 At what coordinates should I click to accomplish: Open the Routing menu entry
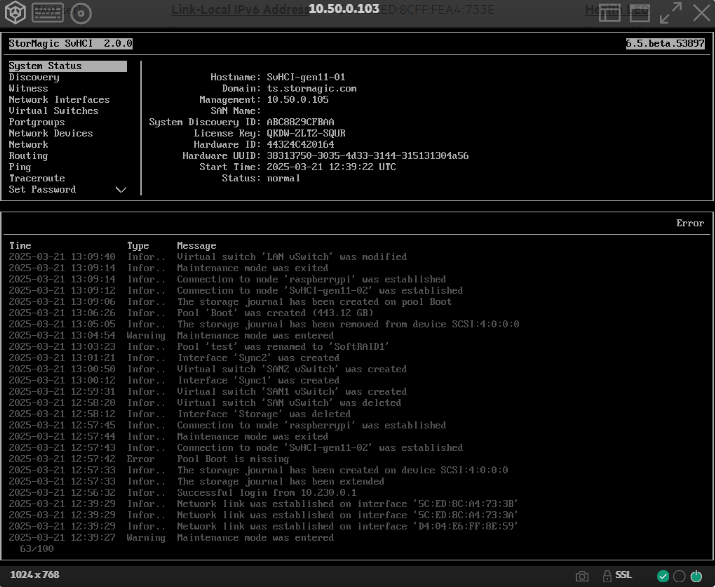28,156
